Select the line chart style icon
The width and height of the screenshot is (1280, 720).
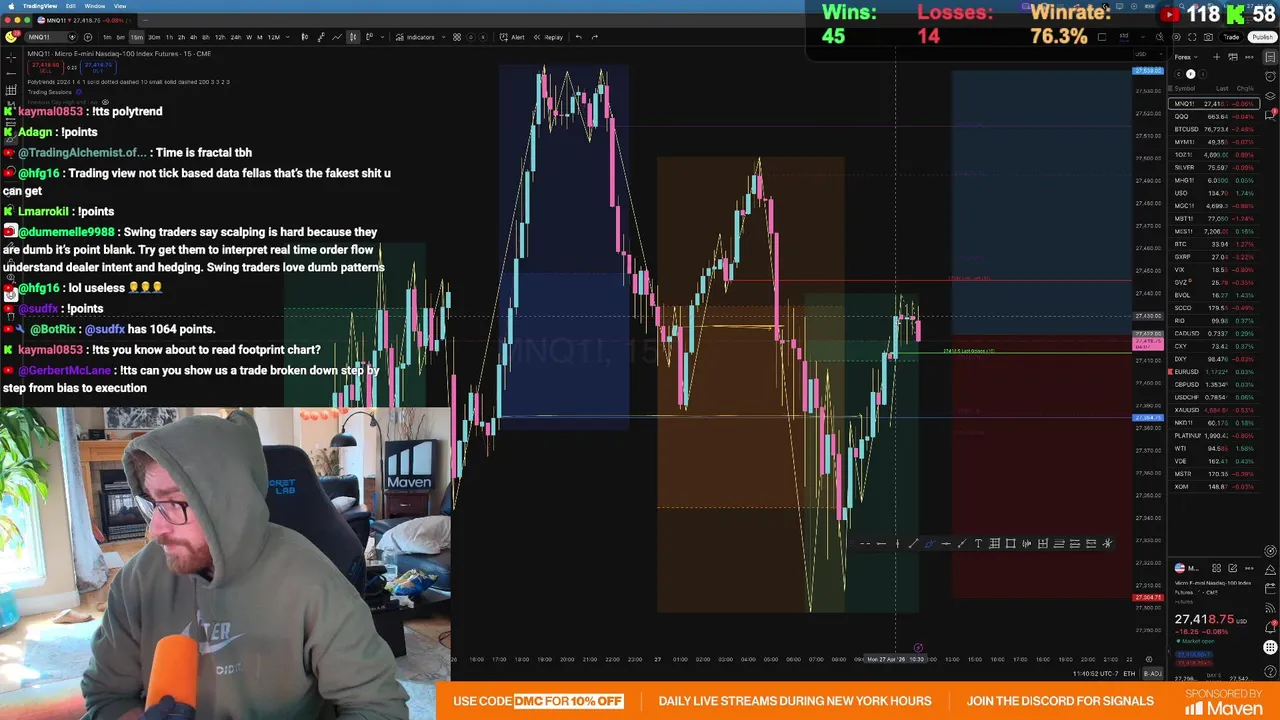[x=337, y=37]
